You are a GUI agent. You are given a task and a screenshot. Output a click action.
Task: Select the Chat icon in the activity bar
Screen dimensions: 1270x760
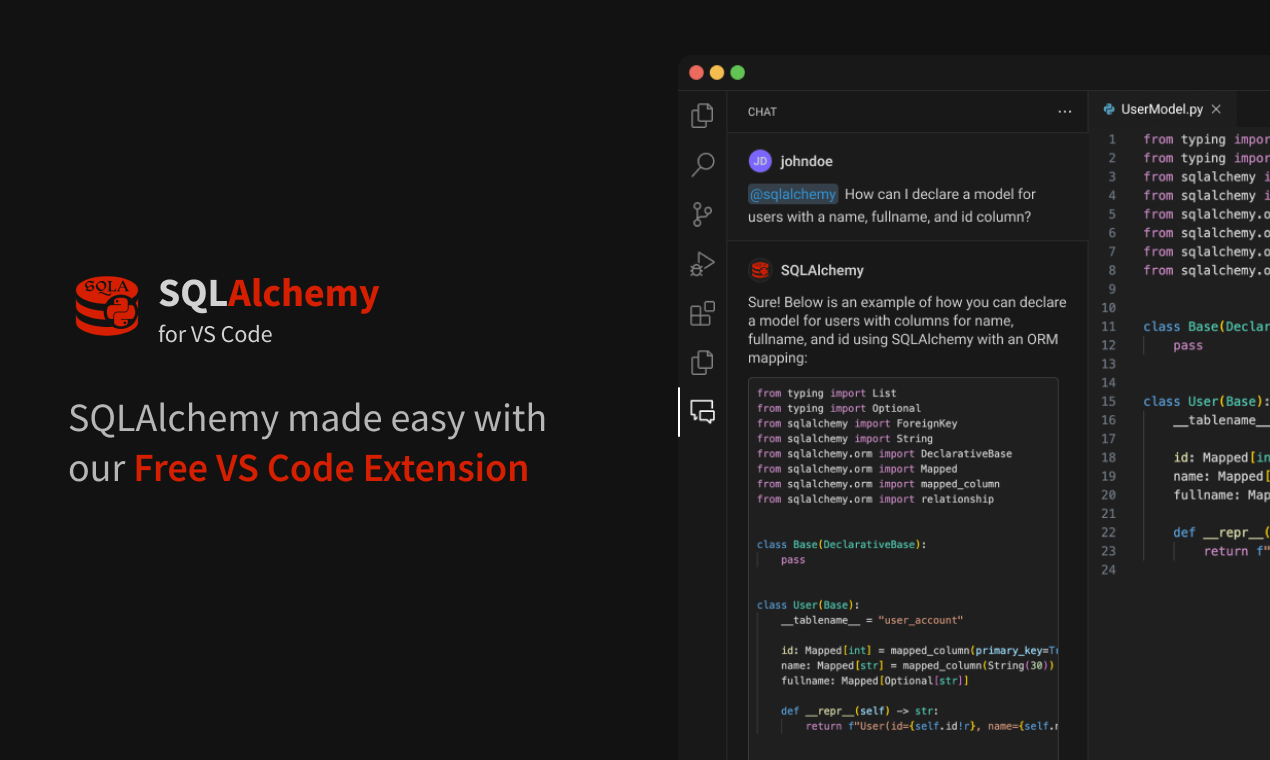click(703, 412)
